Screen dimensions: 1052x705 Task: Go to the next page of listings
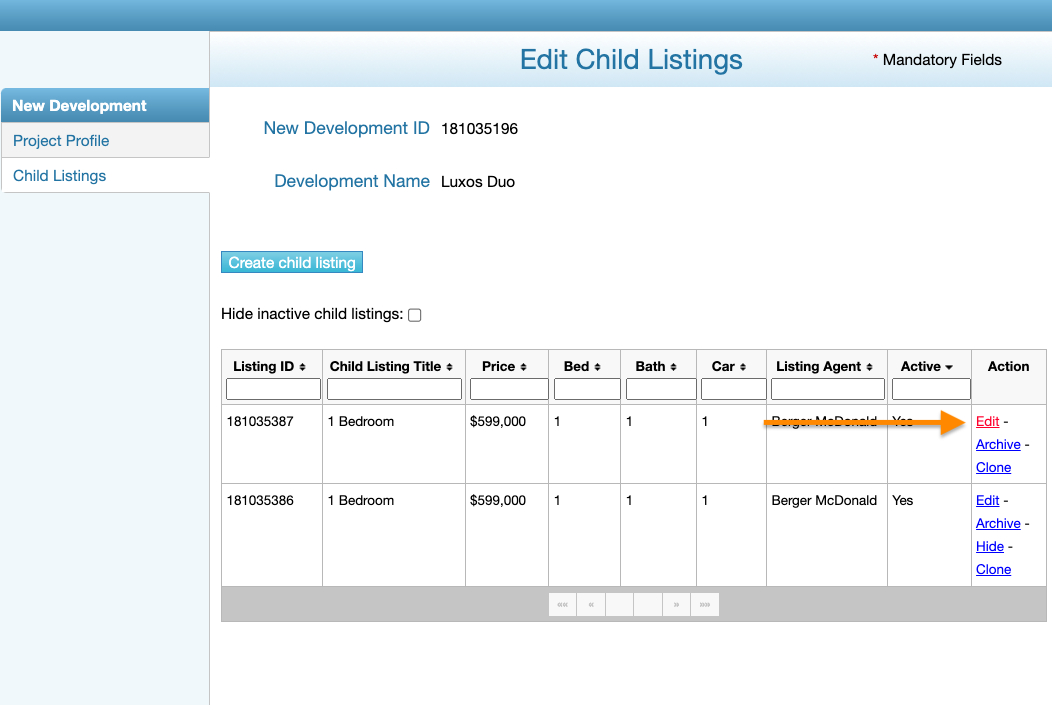677,604
